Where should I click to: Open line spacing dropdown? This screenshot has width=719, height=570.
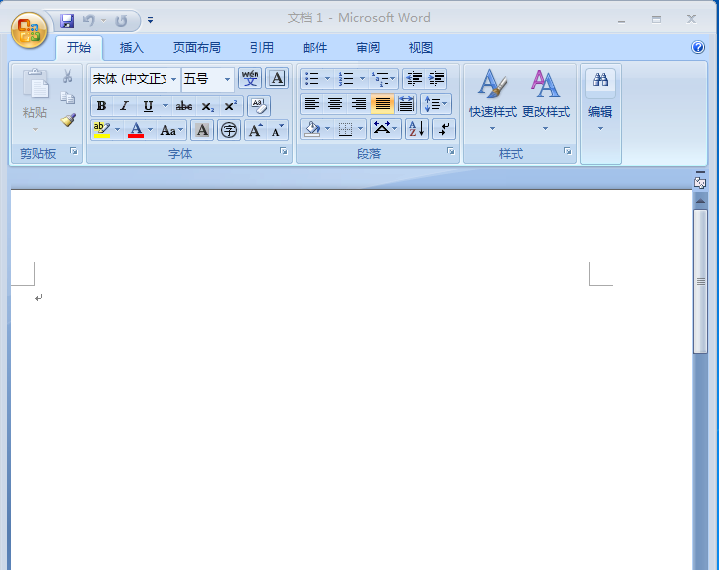pos(436,104)
